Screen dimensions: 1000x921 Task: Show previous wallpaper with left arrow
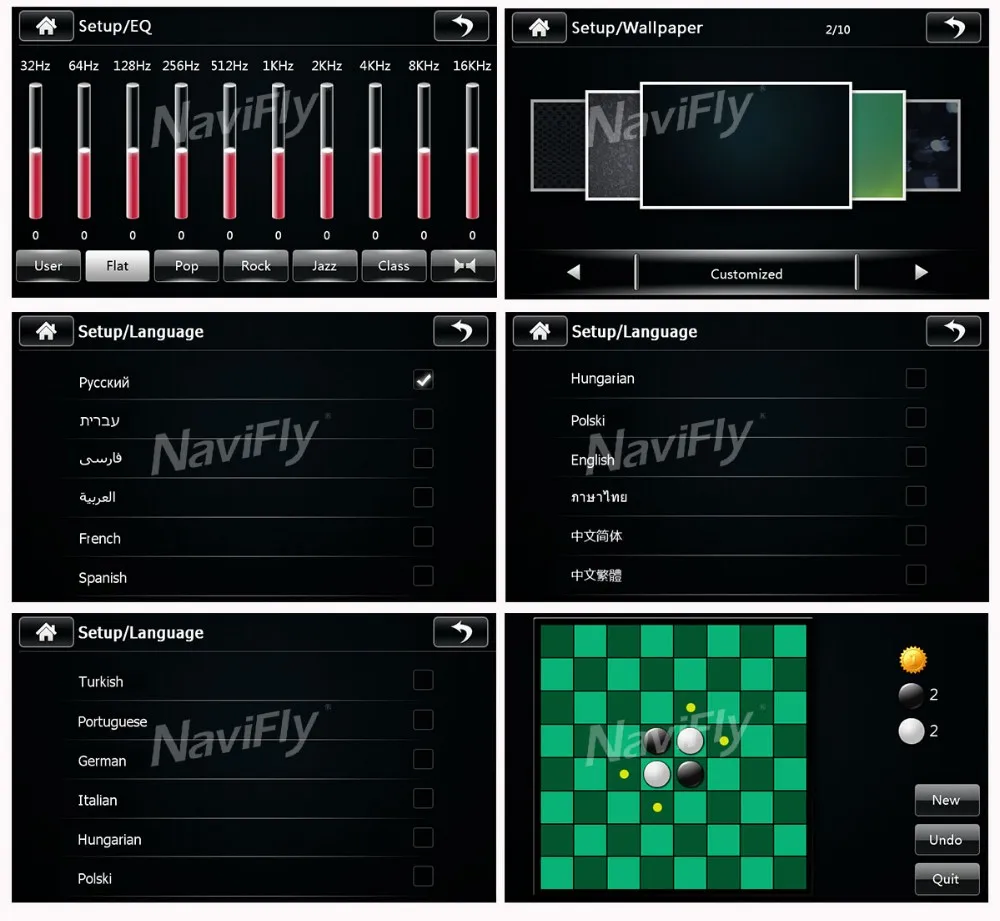(x=573, y=272)
